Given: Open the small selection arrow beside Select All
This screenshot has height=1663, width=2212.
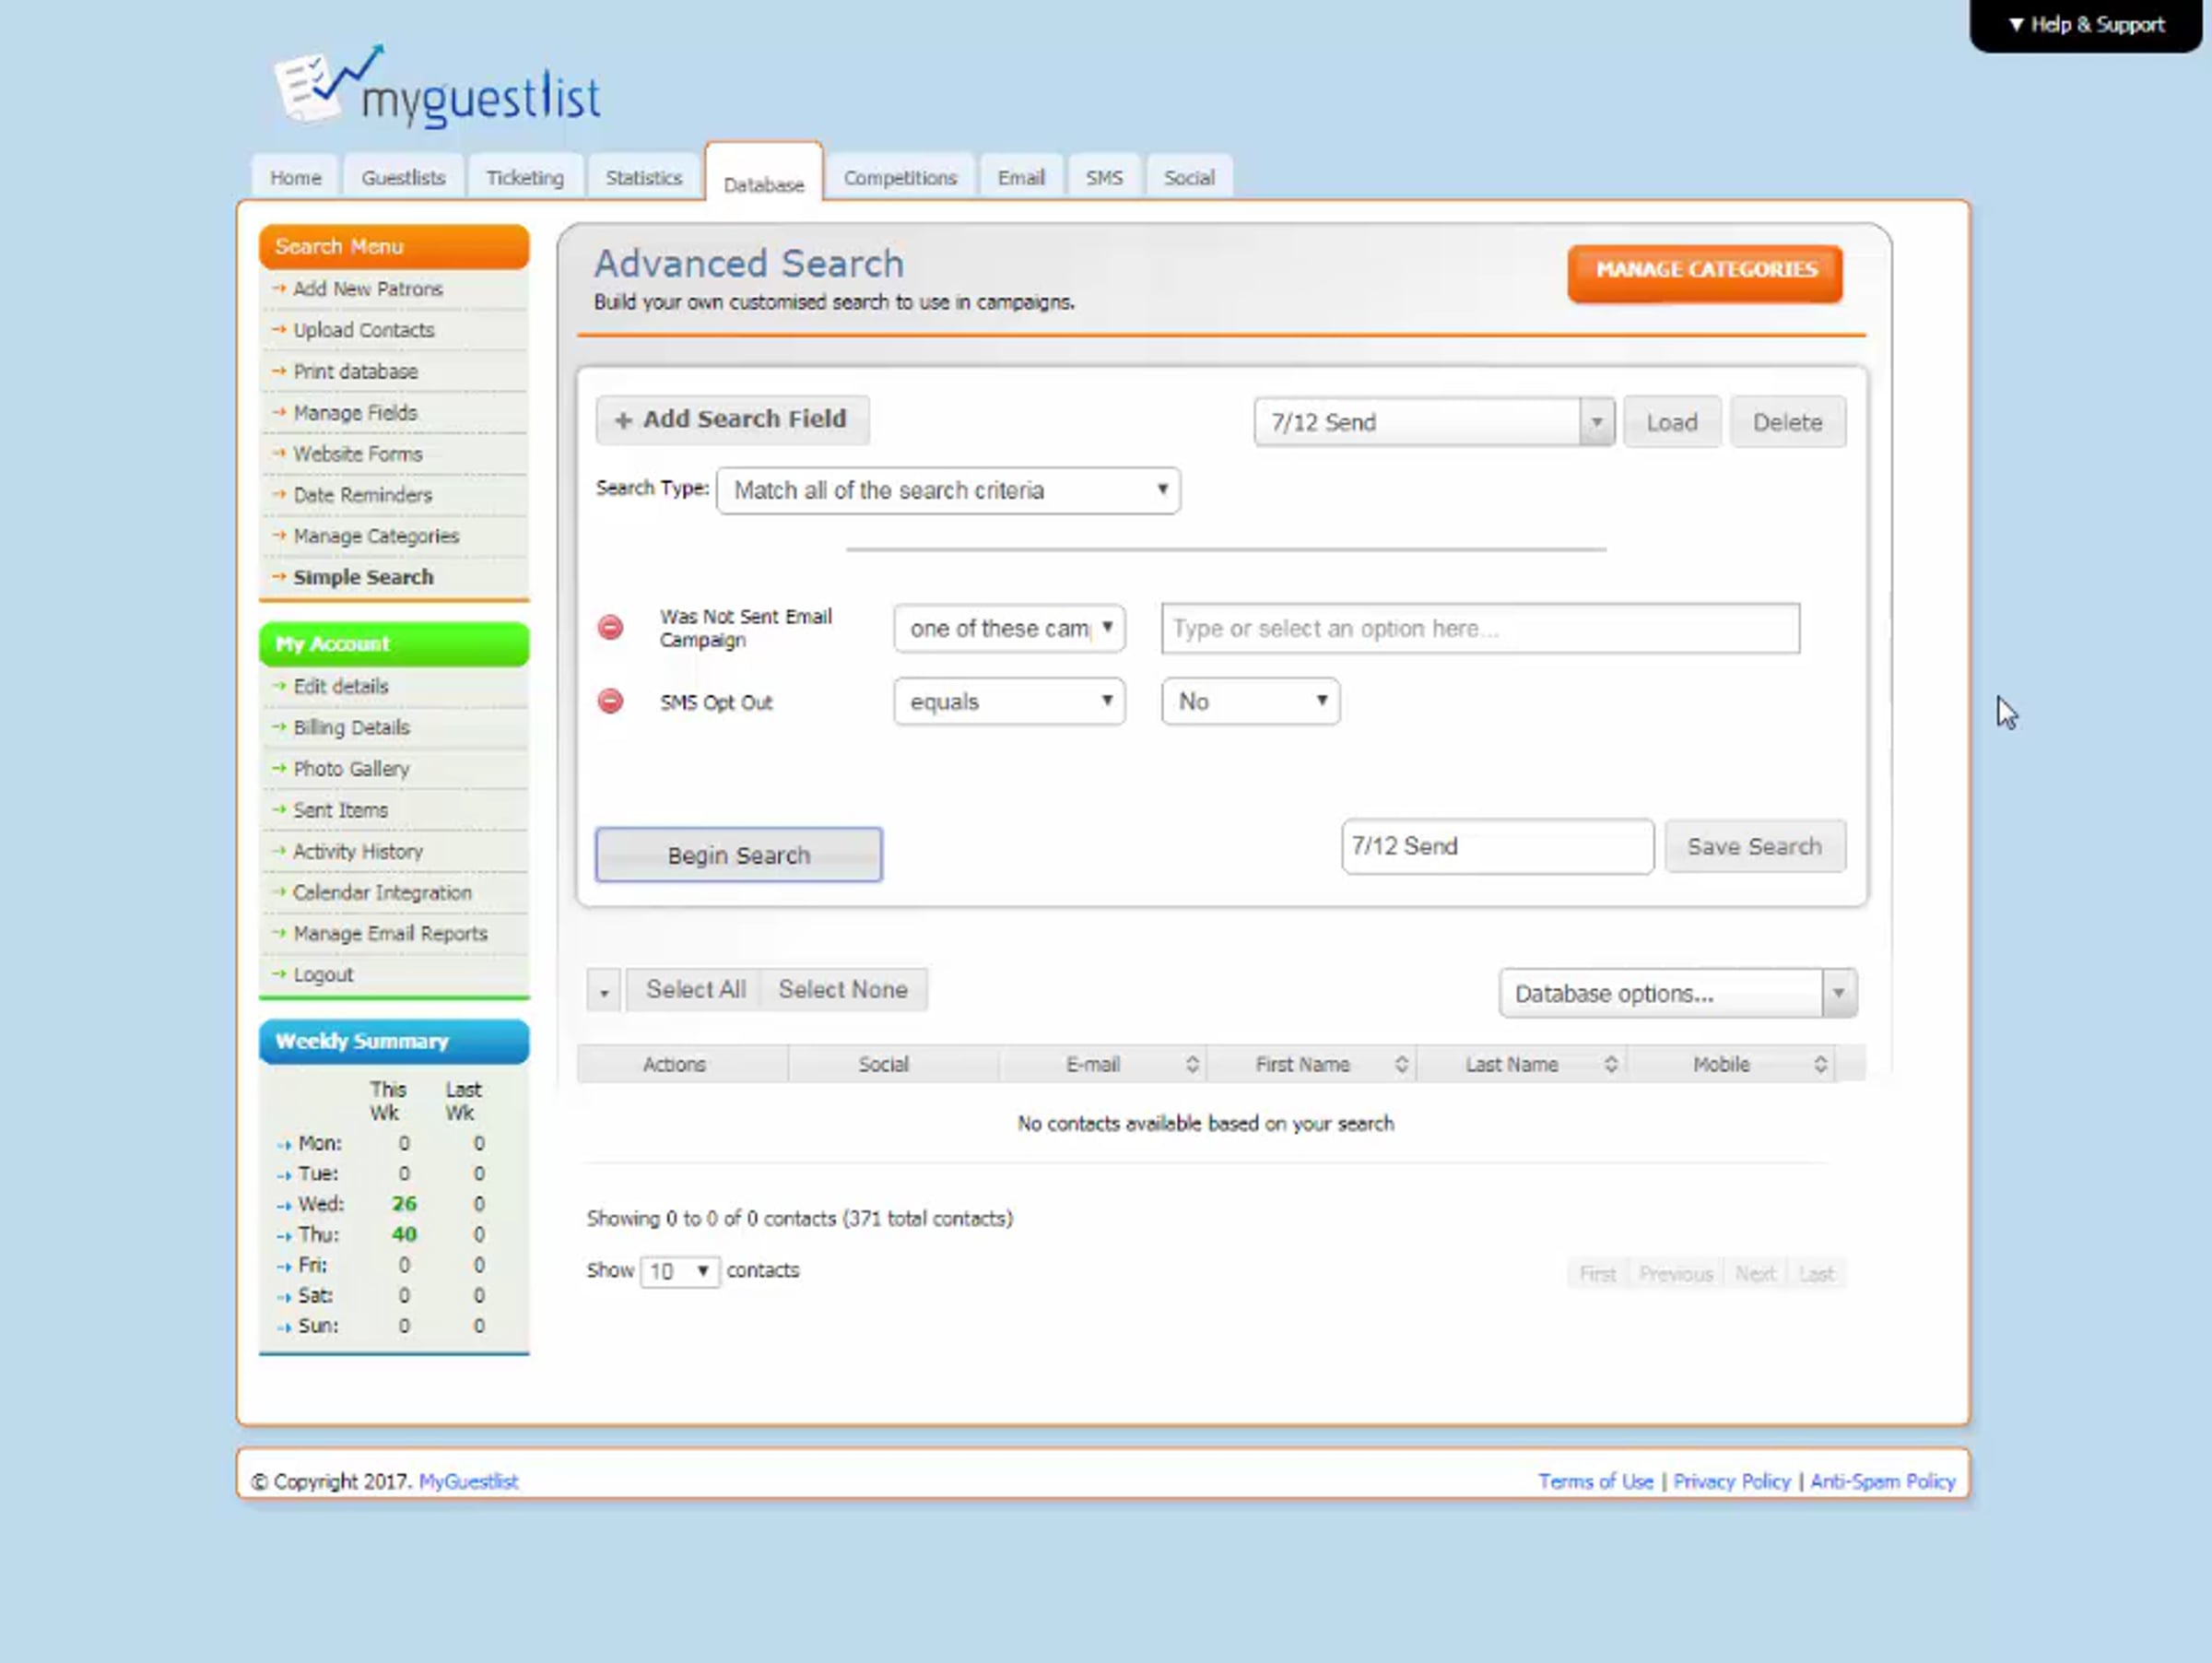Looking at the screenshot, I should (x=604, y=992).
